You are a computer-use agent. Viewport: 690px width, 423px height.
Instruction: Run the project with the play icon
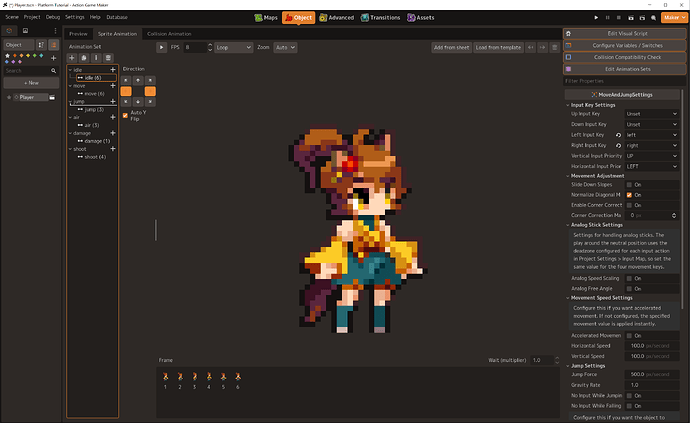tap(596, 18)
